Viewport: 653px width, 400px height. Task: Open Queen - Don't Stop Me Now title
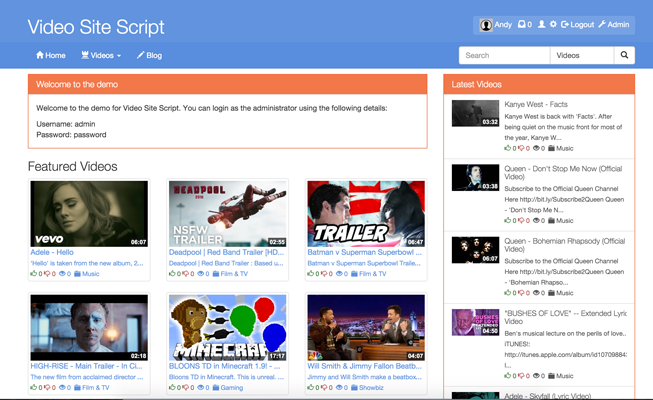[563, 172]
